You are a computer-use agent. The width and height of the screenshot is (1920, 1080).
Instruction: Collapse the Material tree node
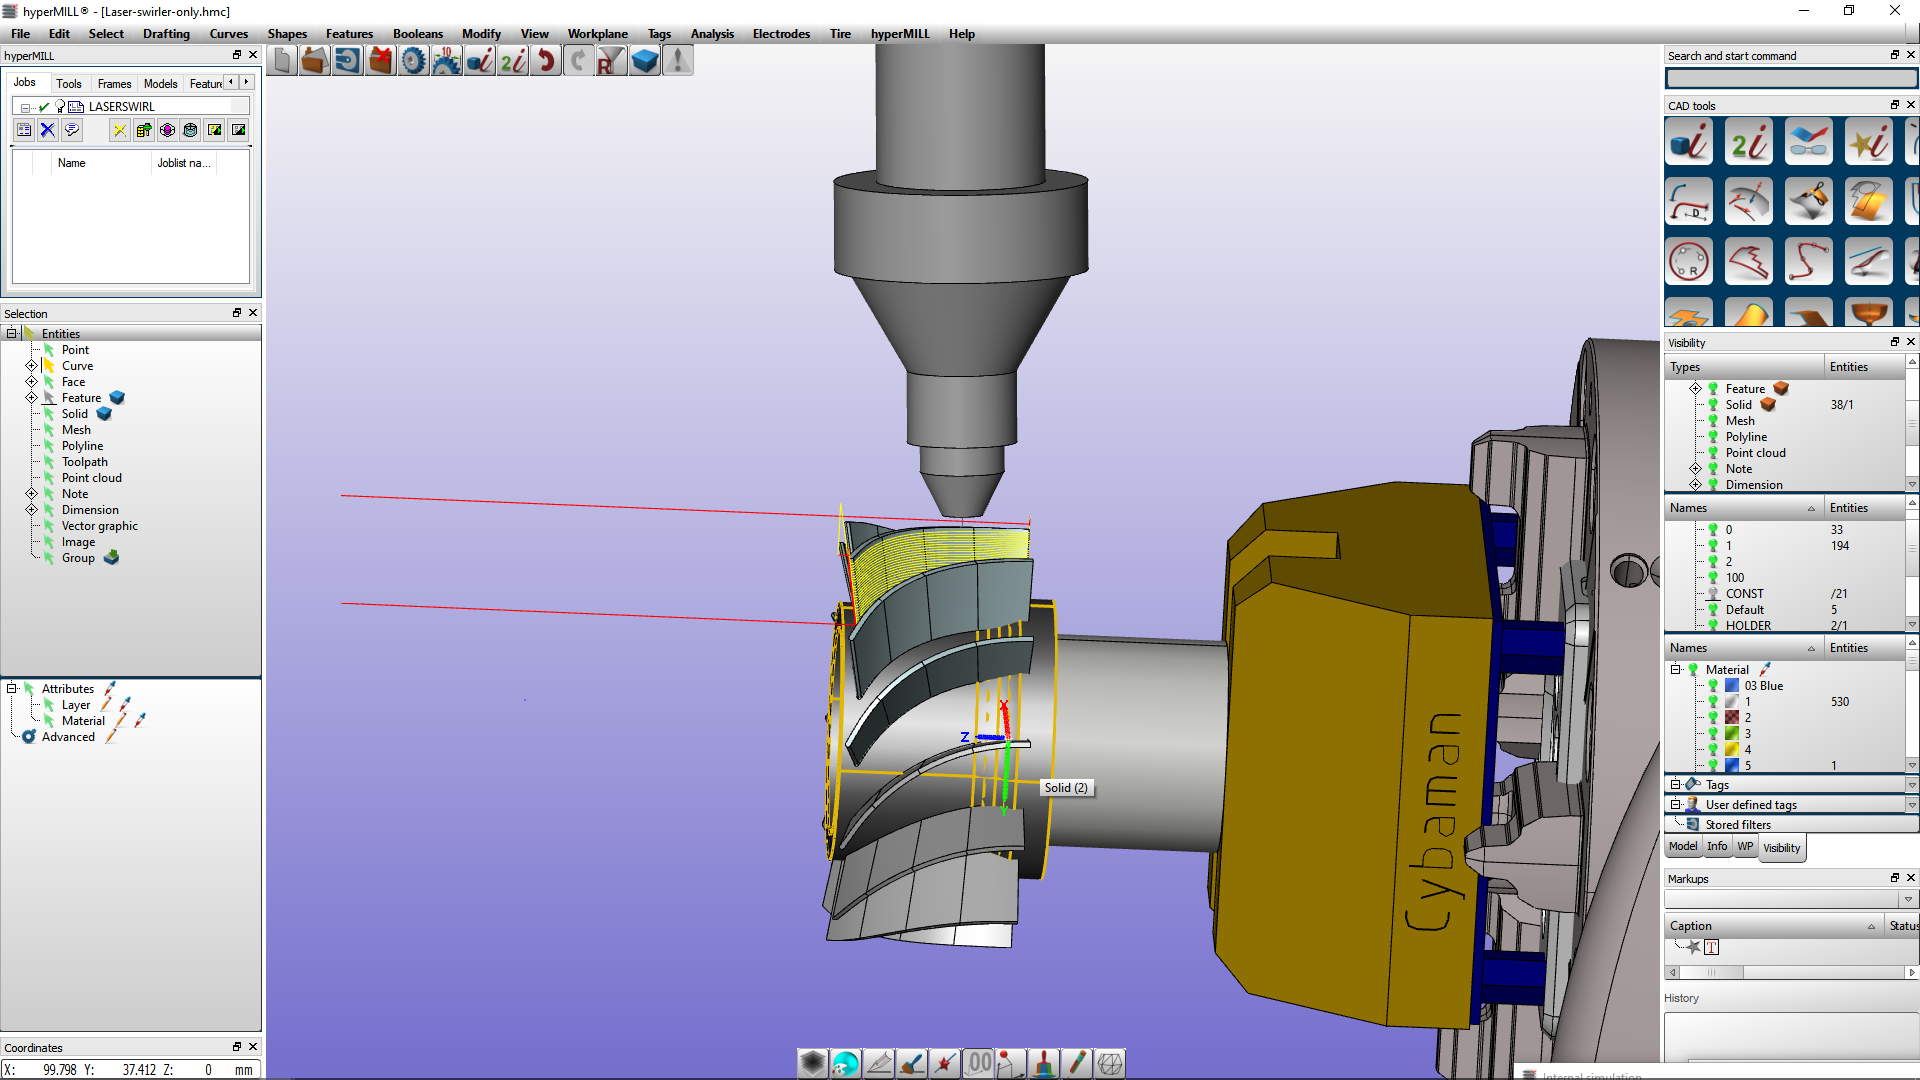(x=1676, y=670)
